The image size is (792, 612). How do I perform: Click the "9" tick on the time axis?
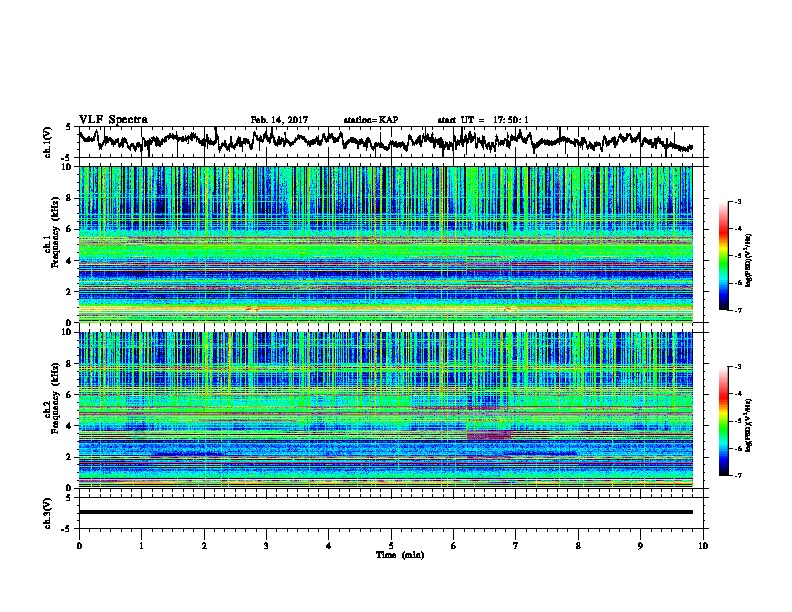pos(640,546)
